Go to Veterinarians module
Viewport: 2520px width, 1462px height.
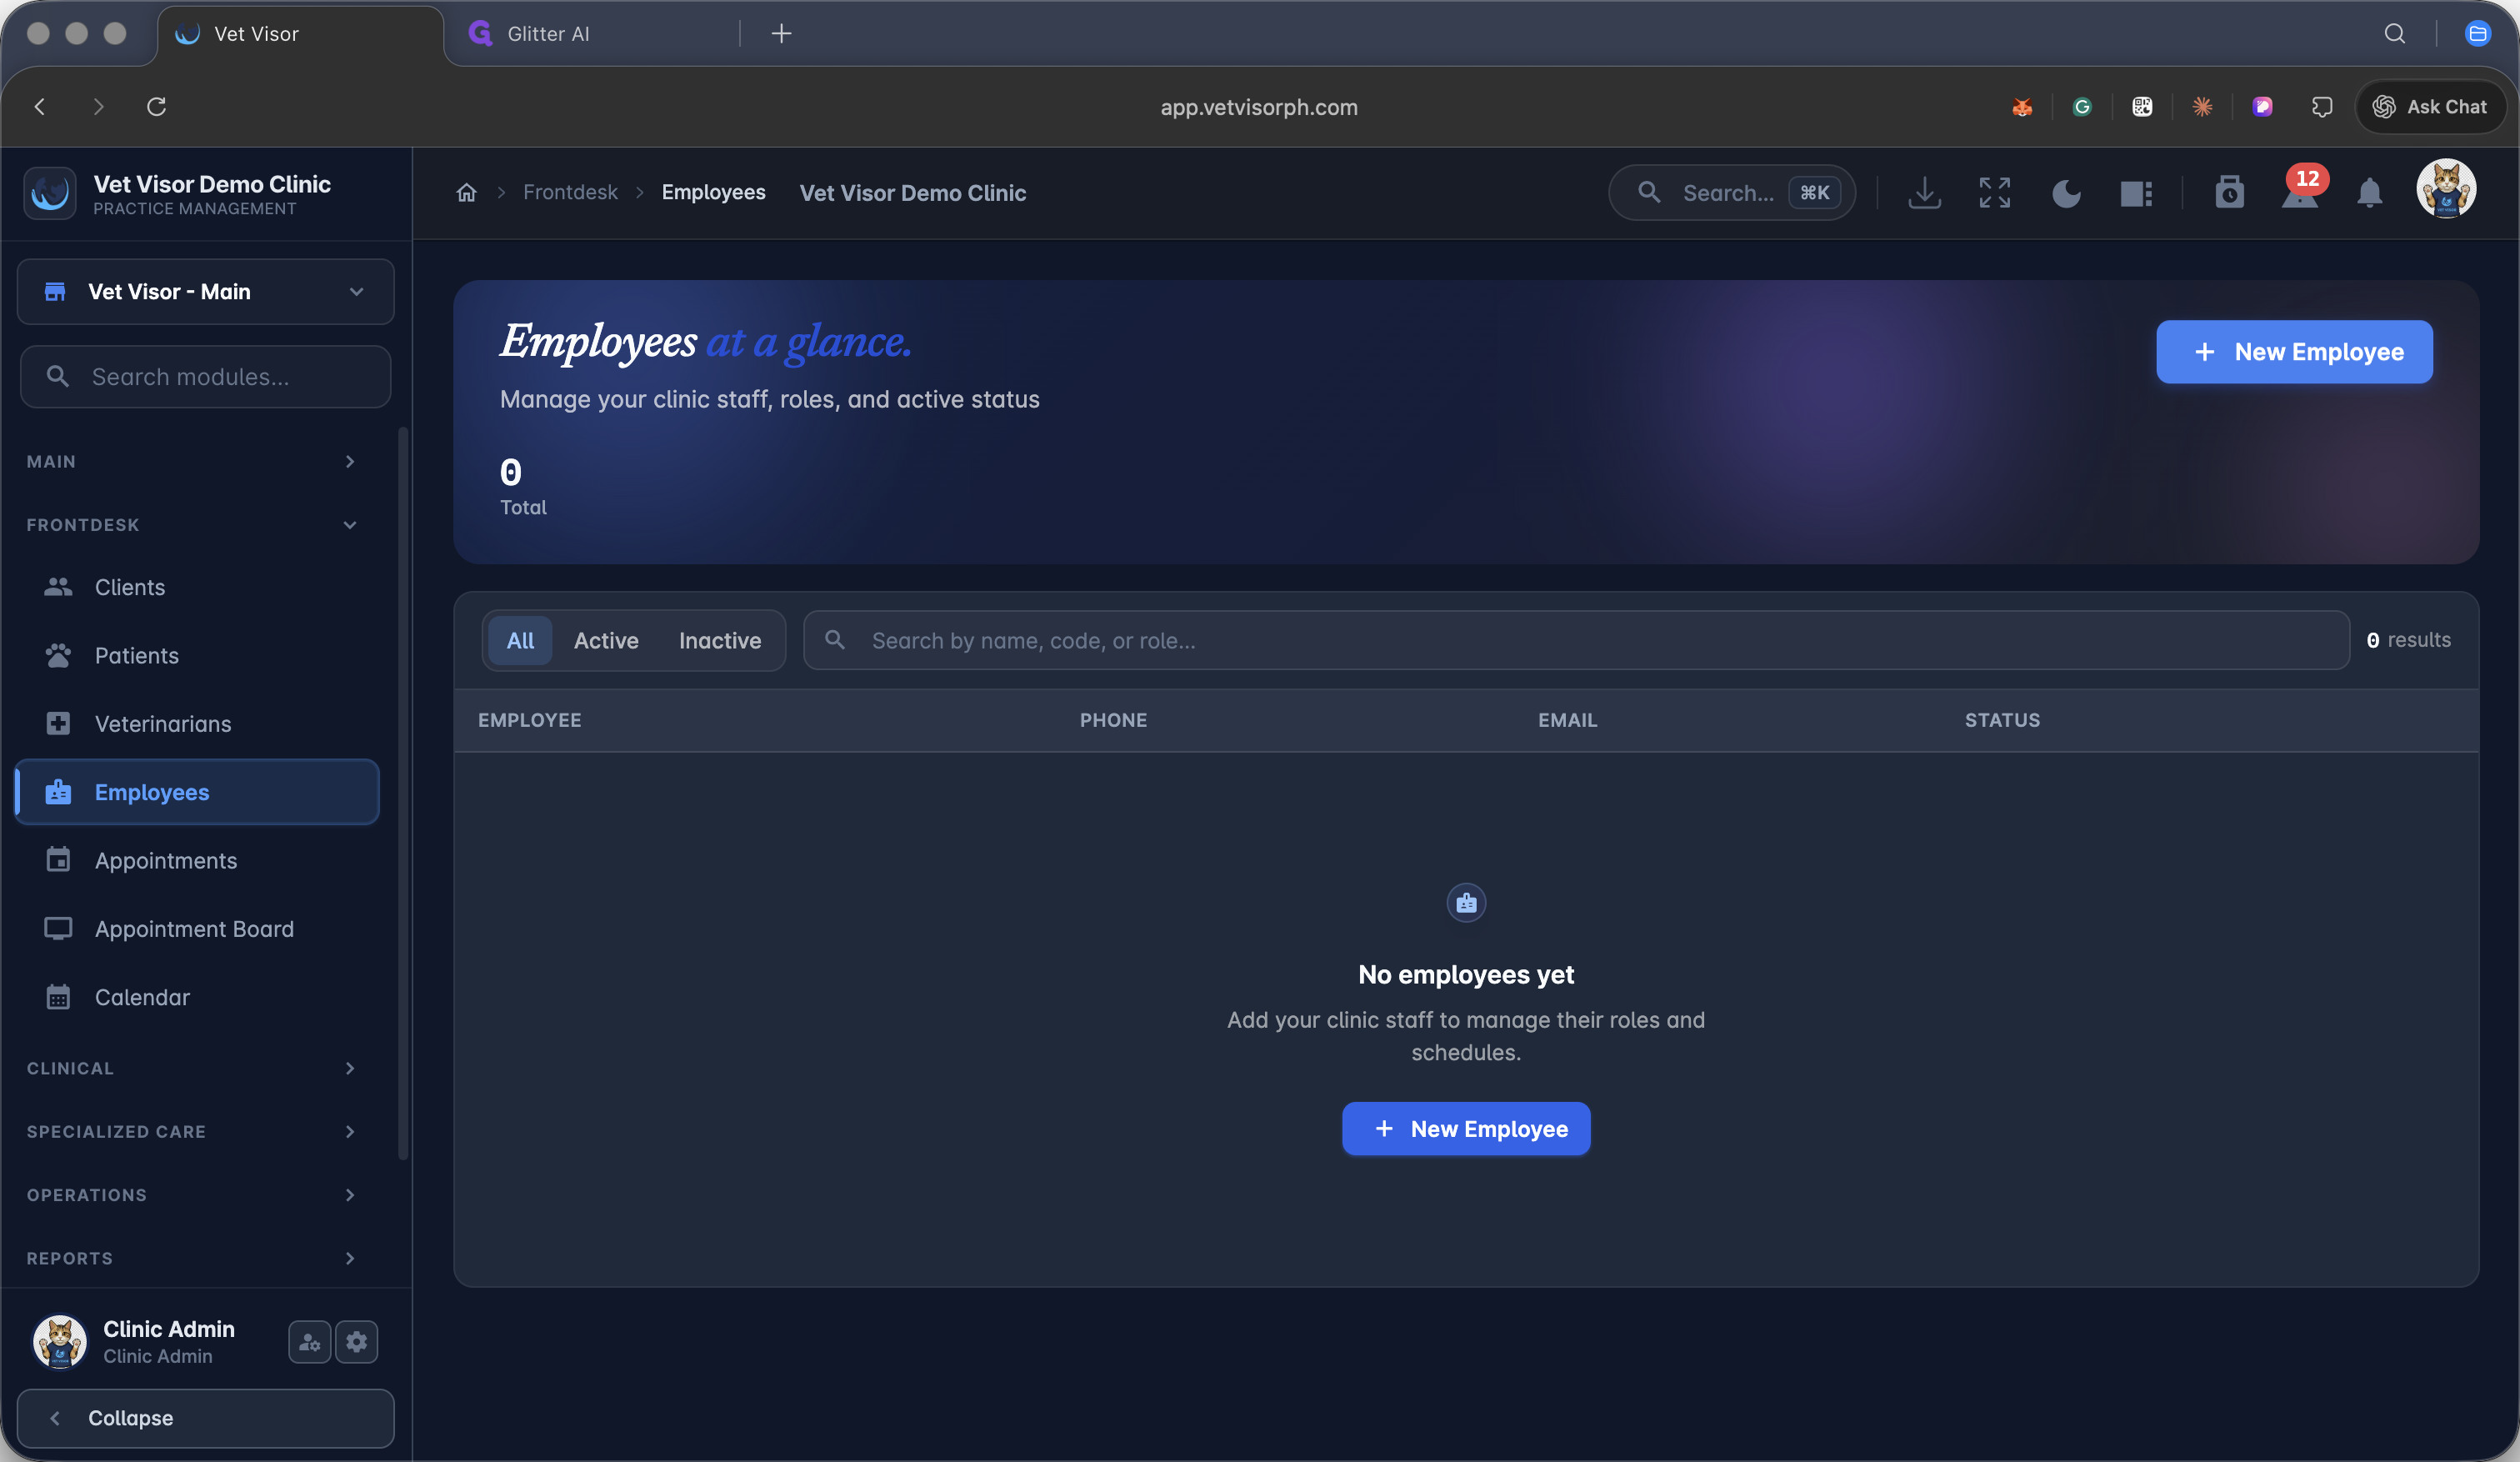click(197, 724)
